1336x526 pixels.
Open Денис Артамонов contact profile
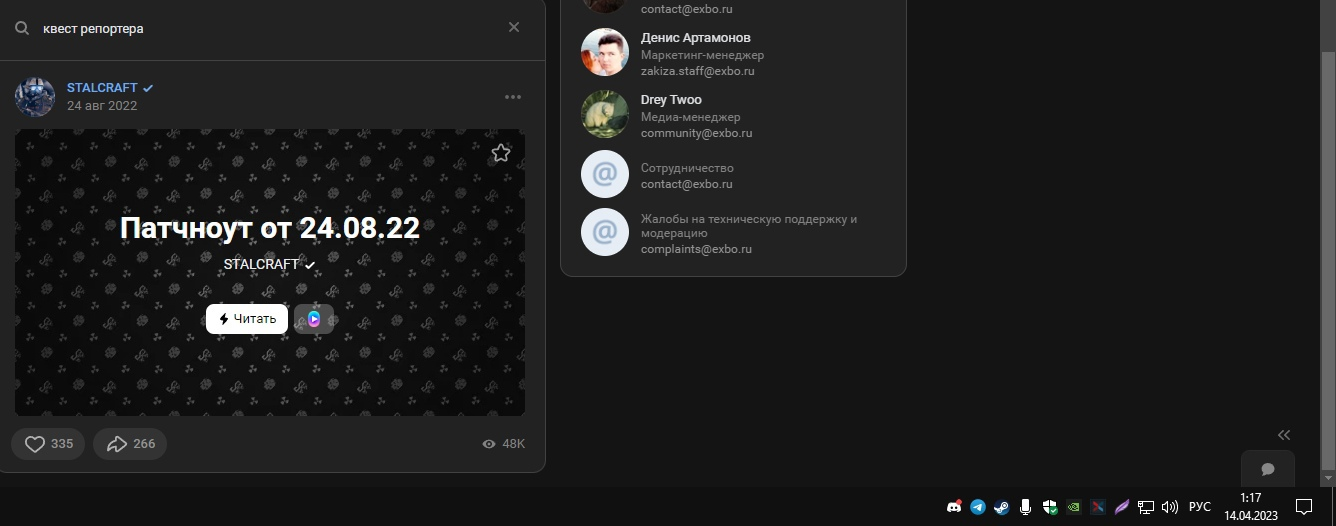click(695, 38)
